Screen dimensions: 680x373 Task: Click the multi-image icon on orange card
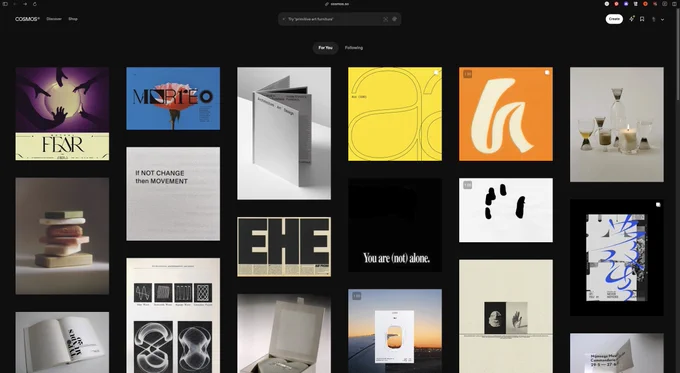coord(547,73)
